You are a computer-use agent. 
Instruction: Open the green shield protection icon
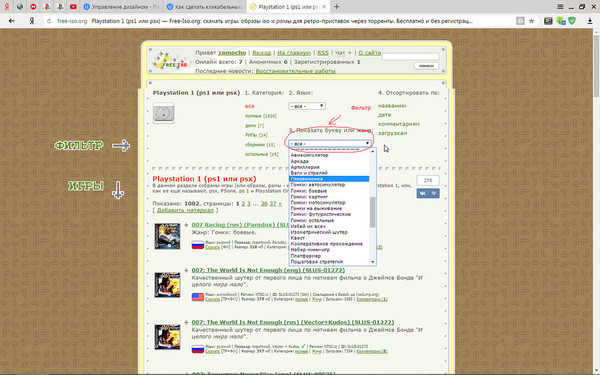coord(572,21)
